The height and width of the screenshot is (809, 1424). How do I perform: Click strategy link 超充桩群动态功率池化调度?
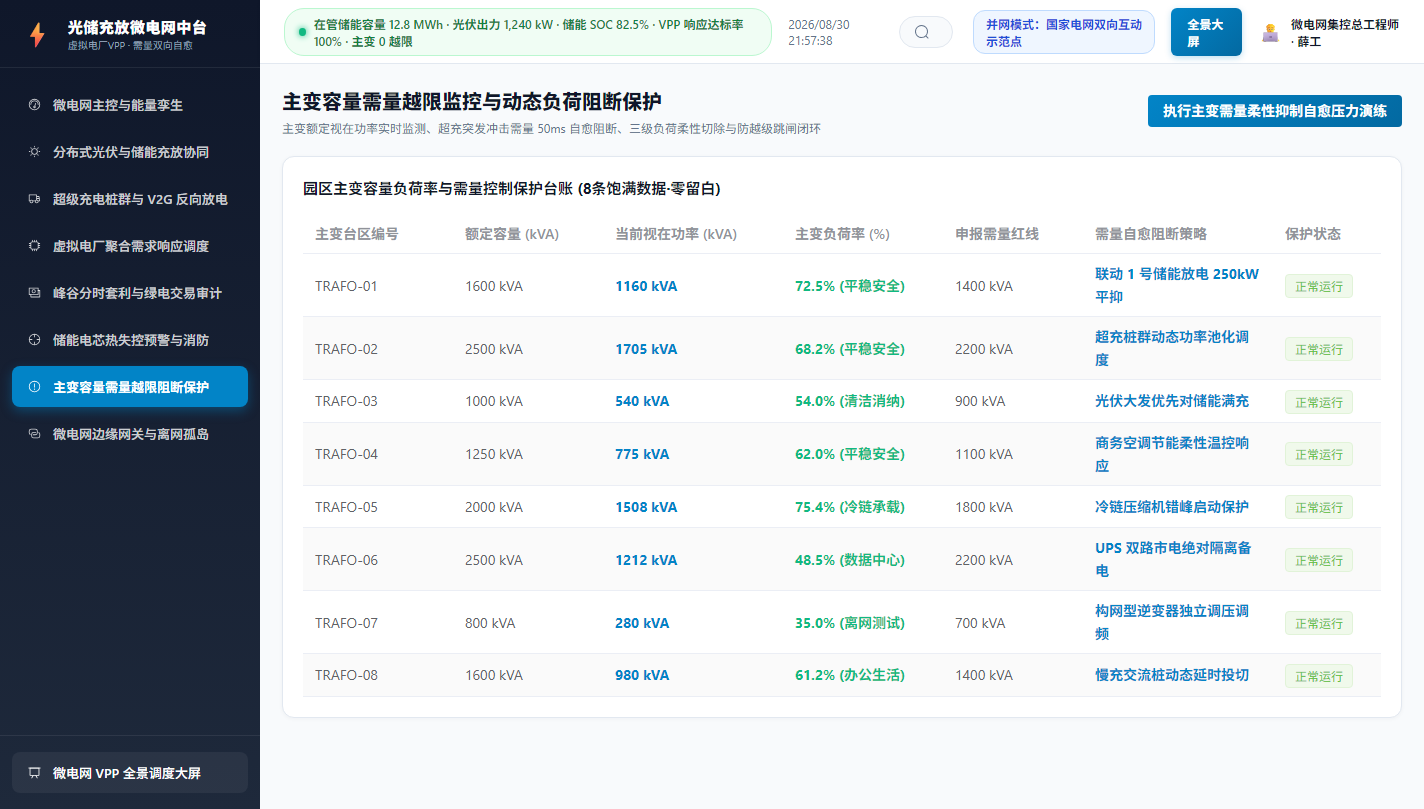click(1172, 348)
